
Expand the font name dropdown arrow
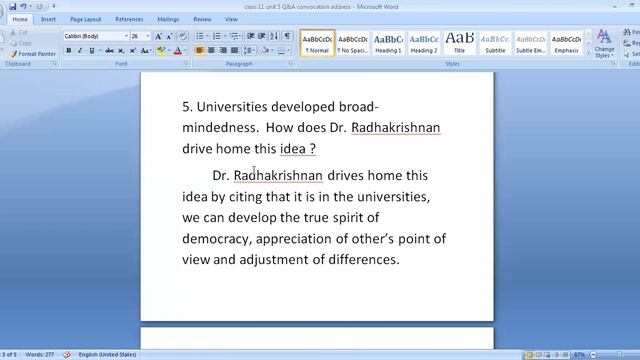point(126,36)
